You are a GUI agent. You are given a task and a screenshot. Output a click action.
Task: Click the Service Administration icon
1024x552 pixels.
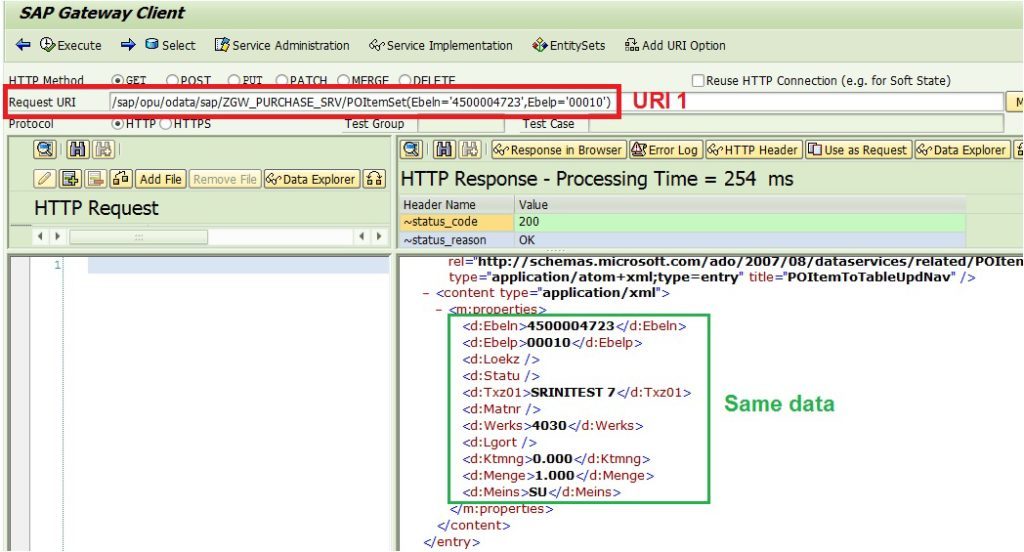pyautogui.click(x=222, y=45)
